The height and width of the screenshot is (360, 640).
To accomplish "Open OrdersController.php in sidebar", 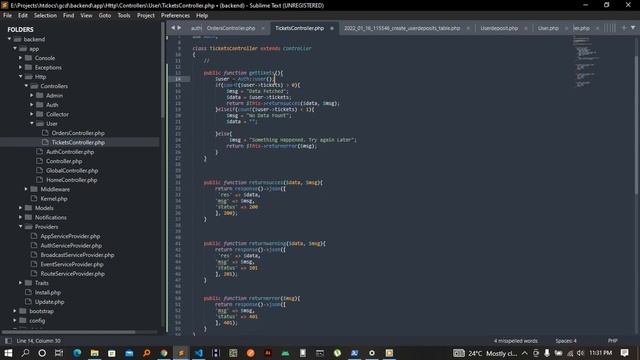I will [78, 133].
